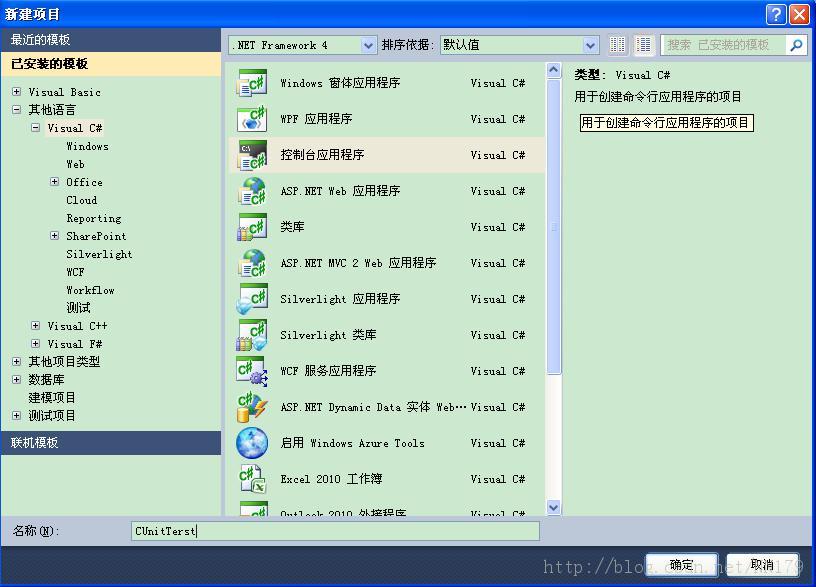Image resolution: width=816 pixels, height=587 pixels.
Task: Click the 名称 text field
Action: coord(335,531)
